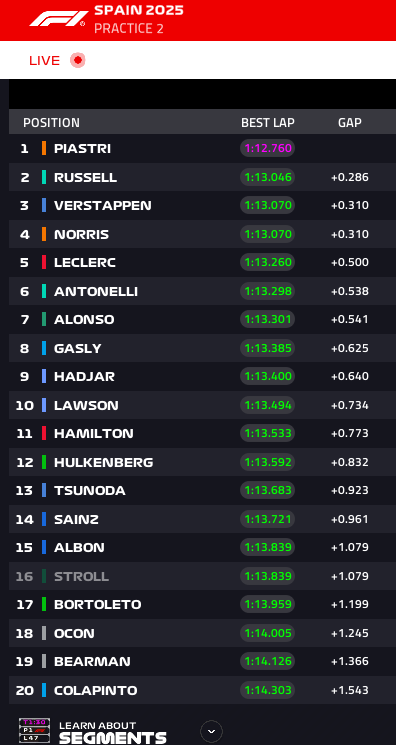The width and height of the screenshot is (396, 745).
Task: Expand the Learn About Segments chevron
Action: tap(212, 731)
